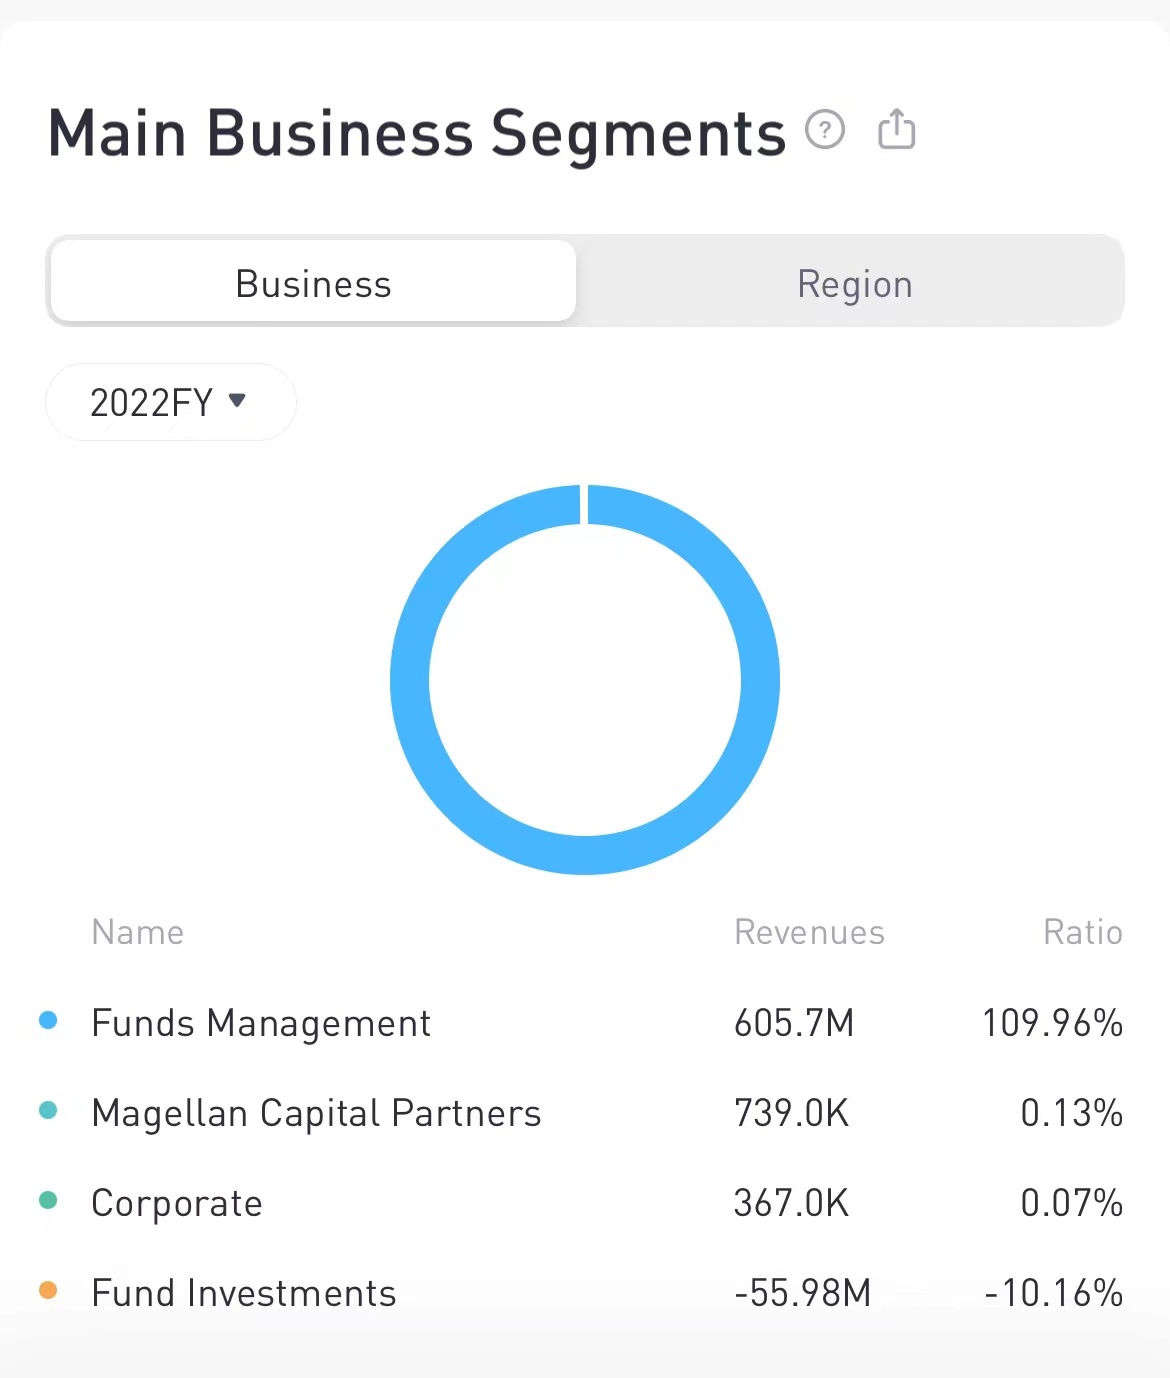Screen dimensions: 1170x1378
Task: Click the Revenues column header
Action: pyautogui.click(x=809, y=932)
